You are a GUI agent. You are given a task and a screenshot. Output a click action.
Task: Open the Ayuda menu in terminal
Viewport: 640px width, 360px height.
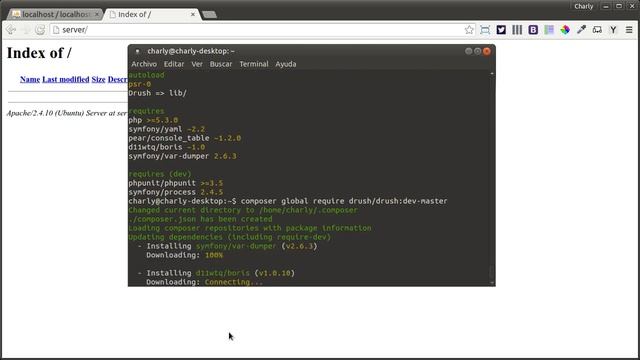pos(286,64)
